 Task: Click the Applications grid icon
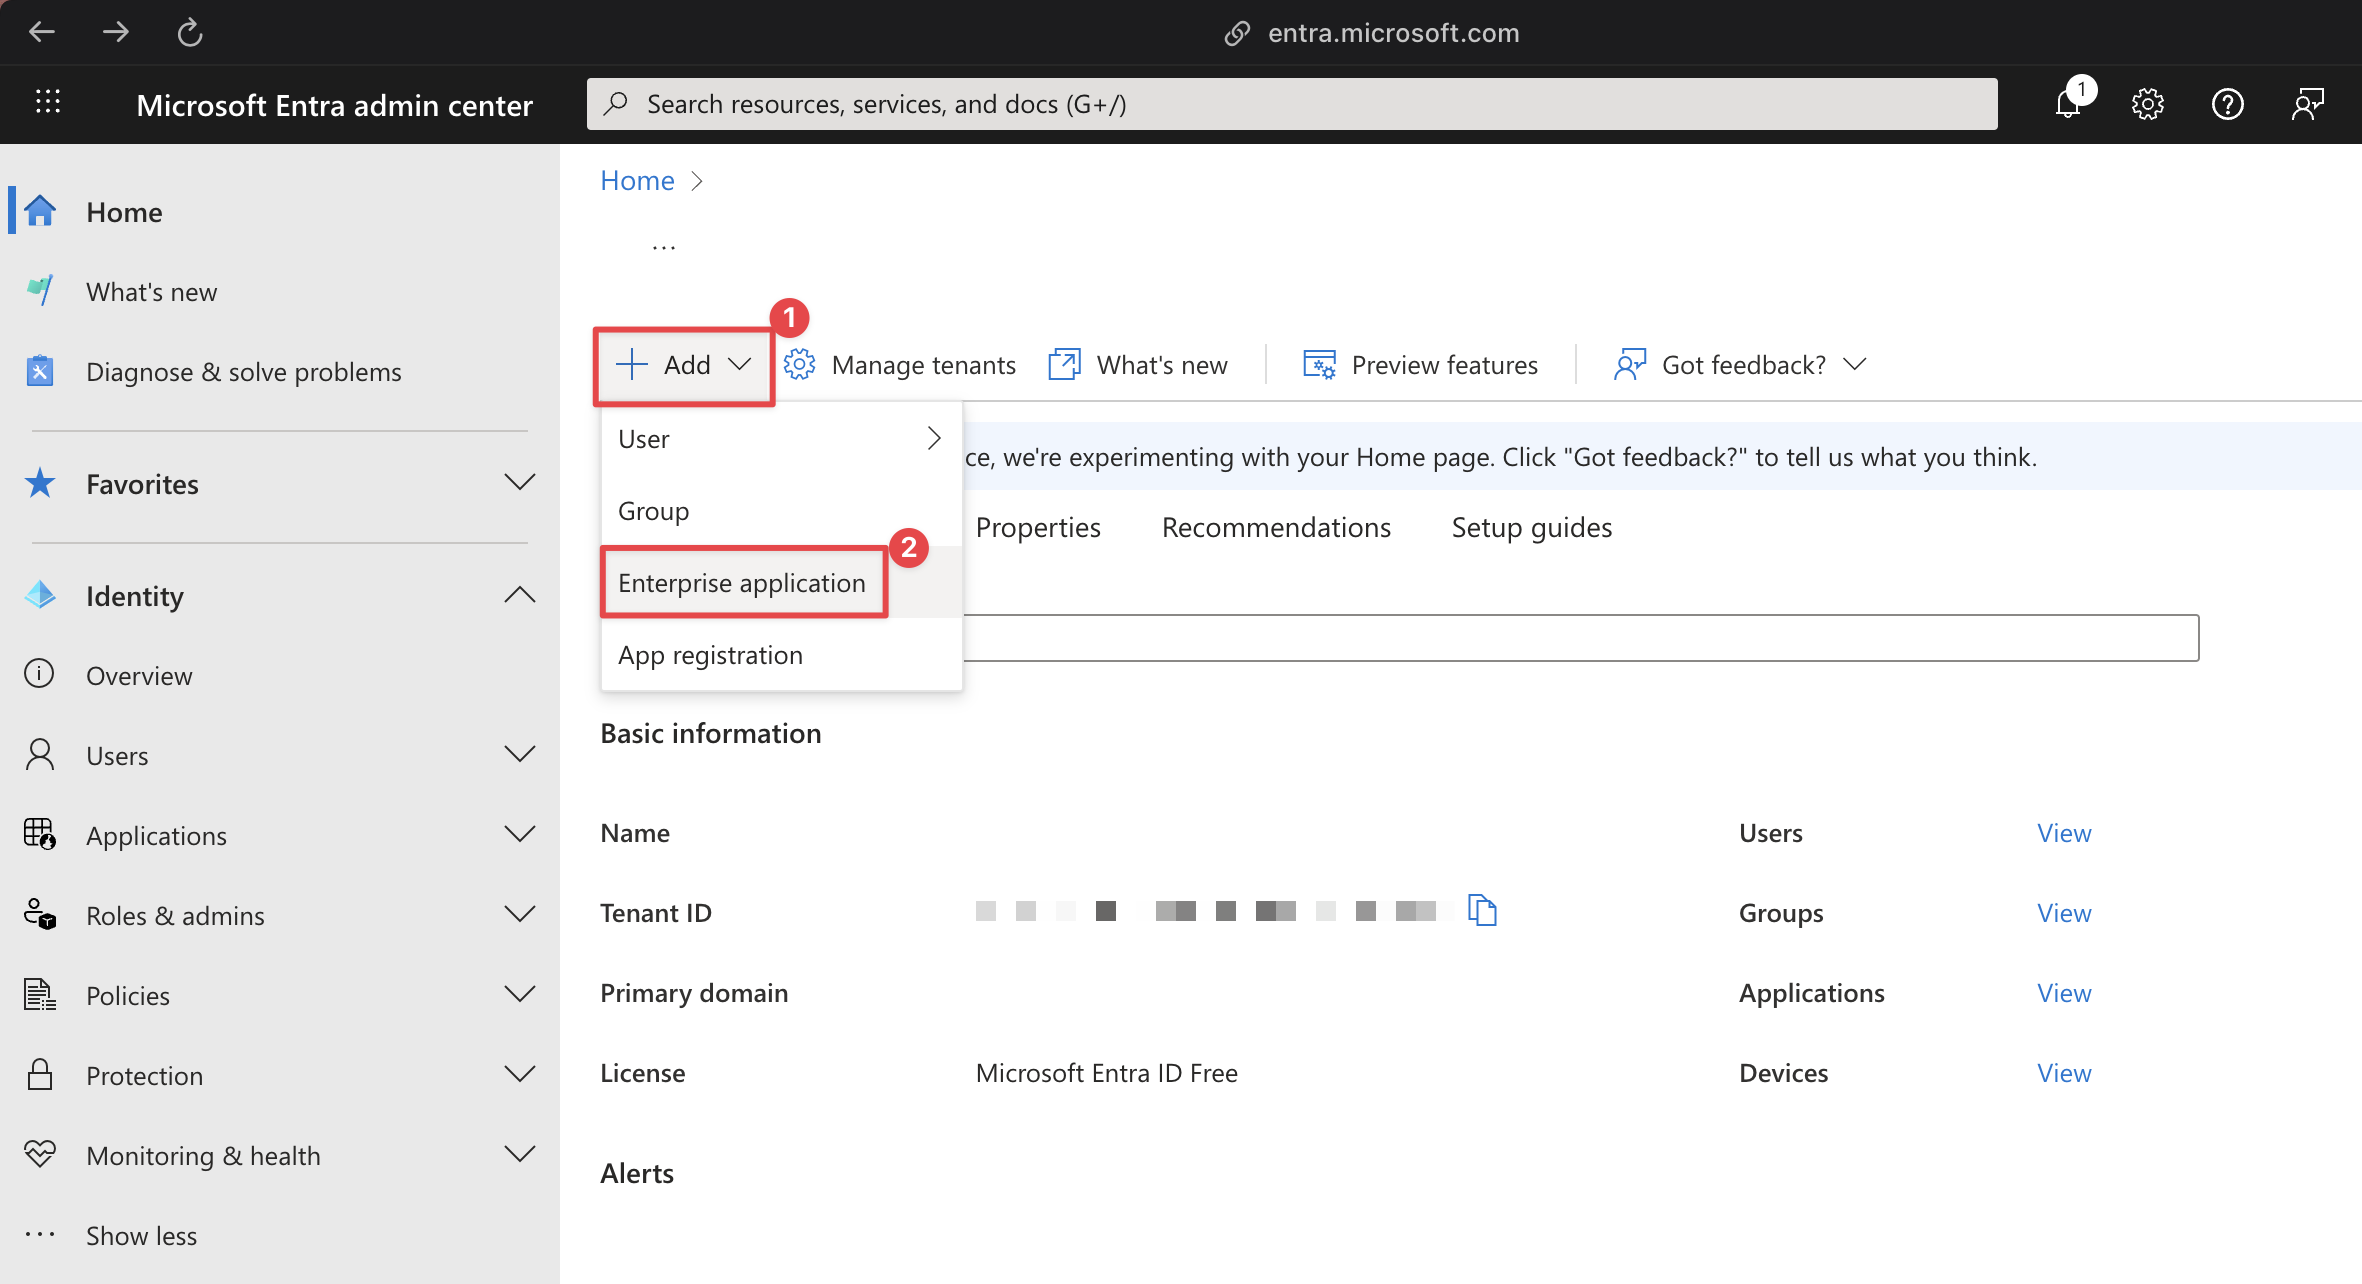[x=40, y=834]
